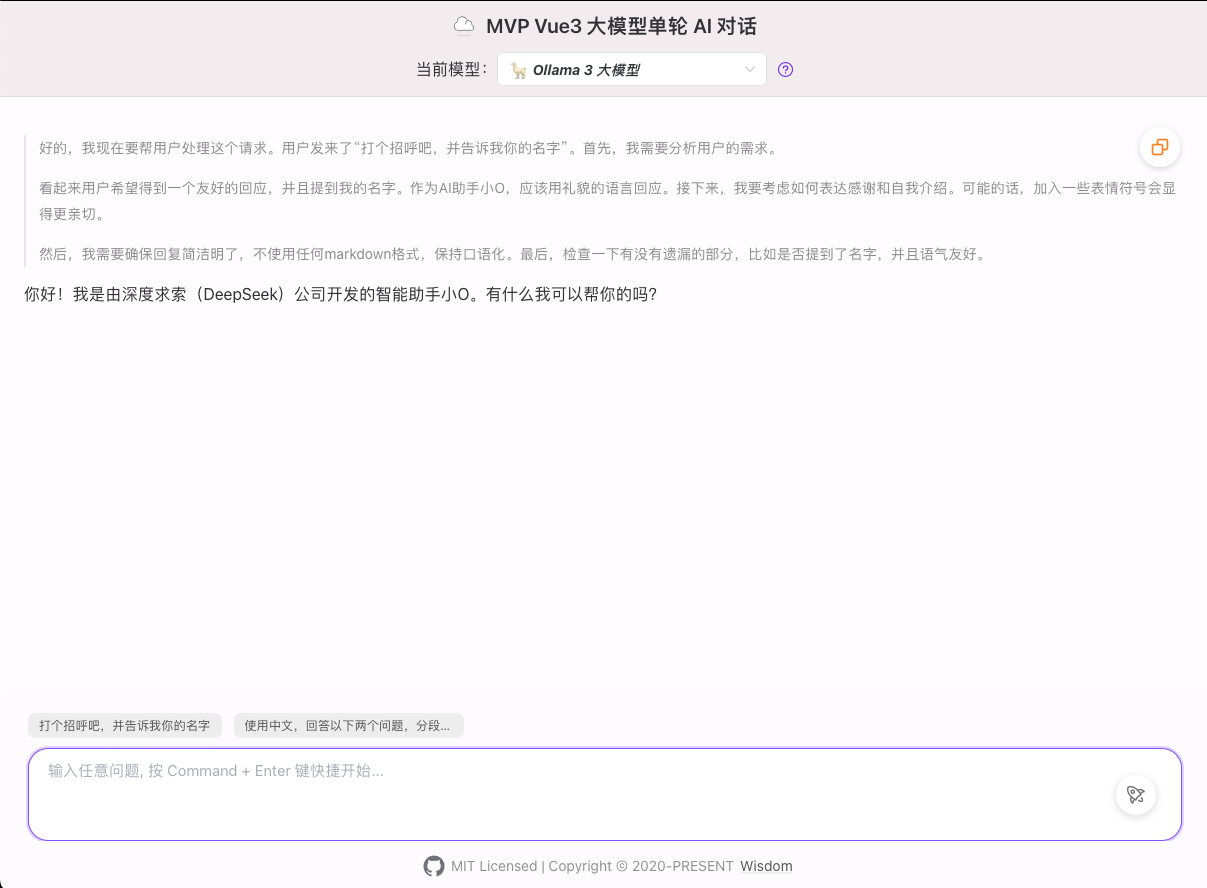The height and width of the screenshot is (888, 1207).
Task: Select the 打个招呼吧，并告诉我你的名字 prompt chip
Action: tap(124, 726)
